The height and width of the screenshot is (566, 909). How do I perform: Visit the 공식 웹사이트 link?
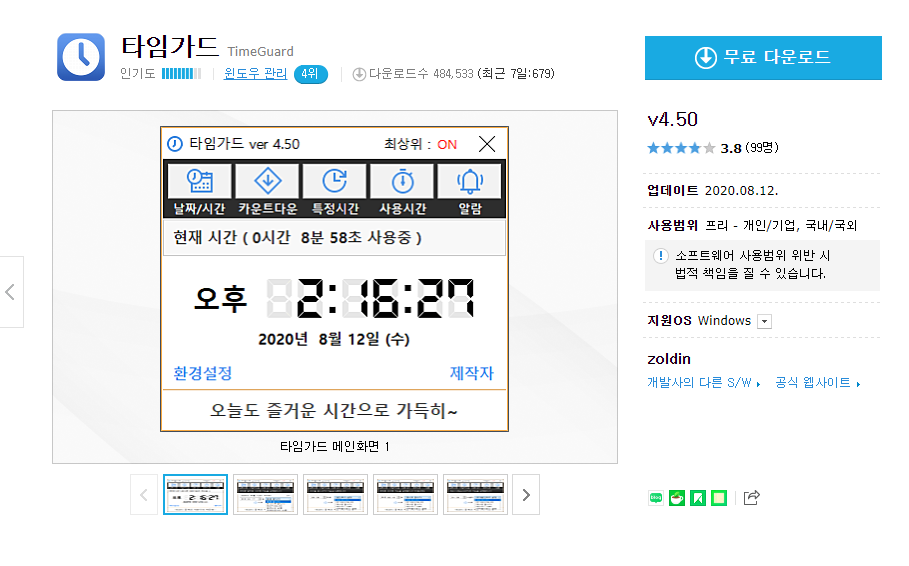817,383
